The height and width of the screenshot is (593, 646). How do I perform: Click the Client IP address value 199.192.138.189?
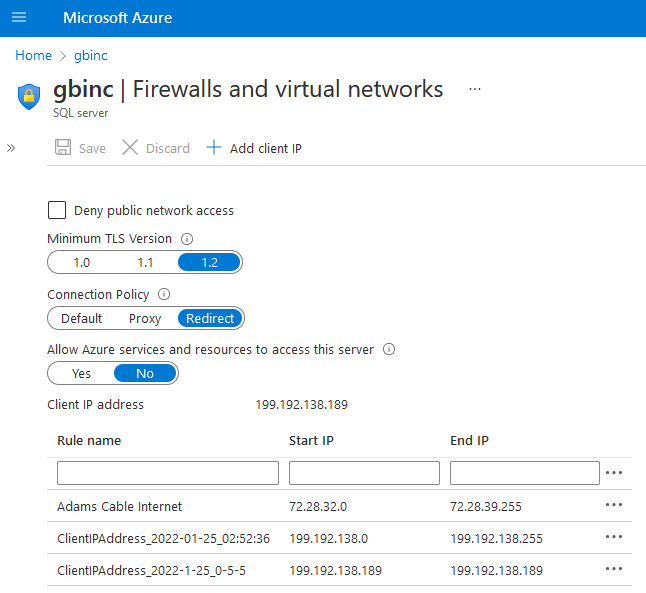pyautogui.click(x=302, y=404)
